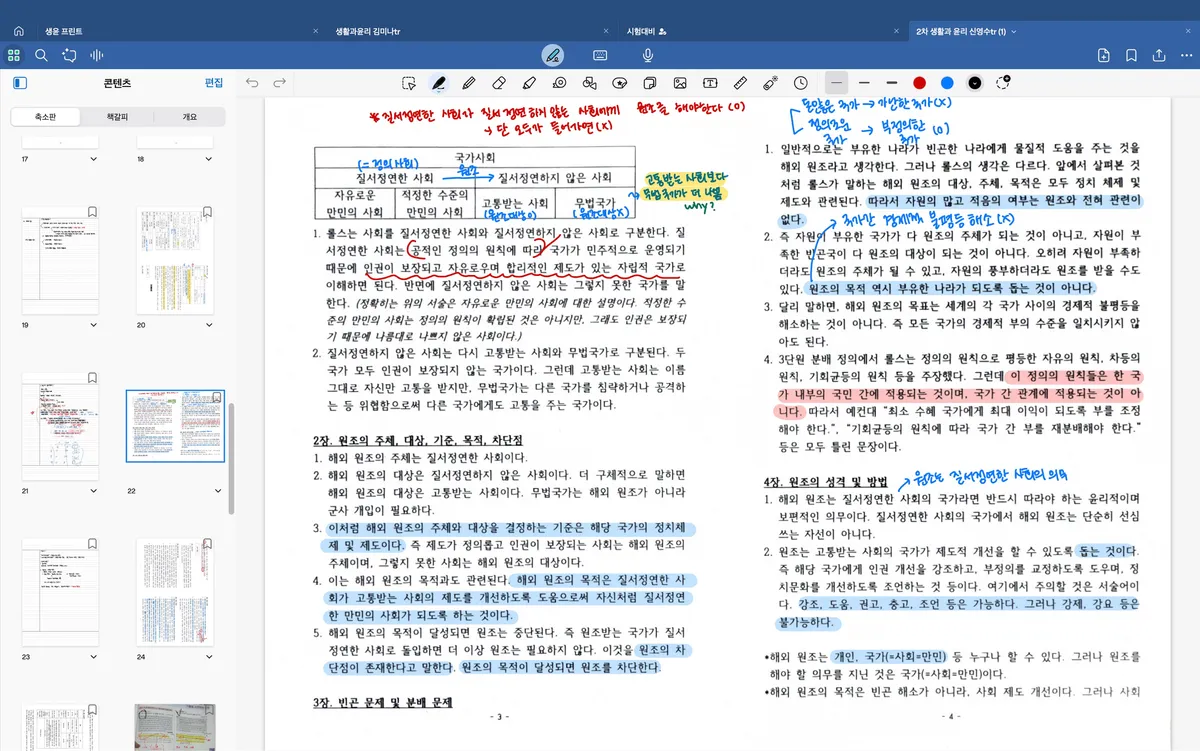The height and width of the screenshot is (751, 1200).
Task: Open the custom color picker circle
Action: click(1004, 82)
